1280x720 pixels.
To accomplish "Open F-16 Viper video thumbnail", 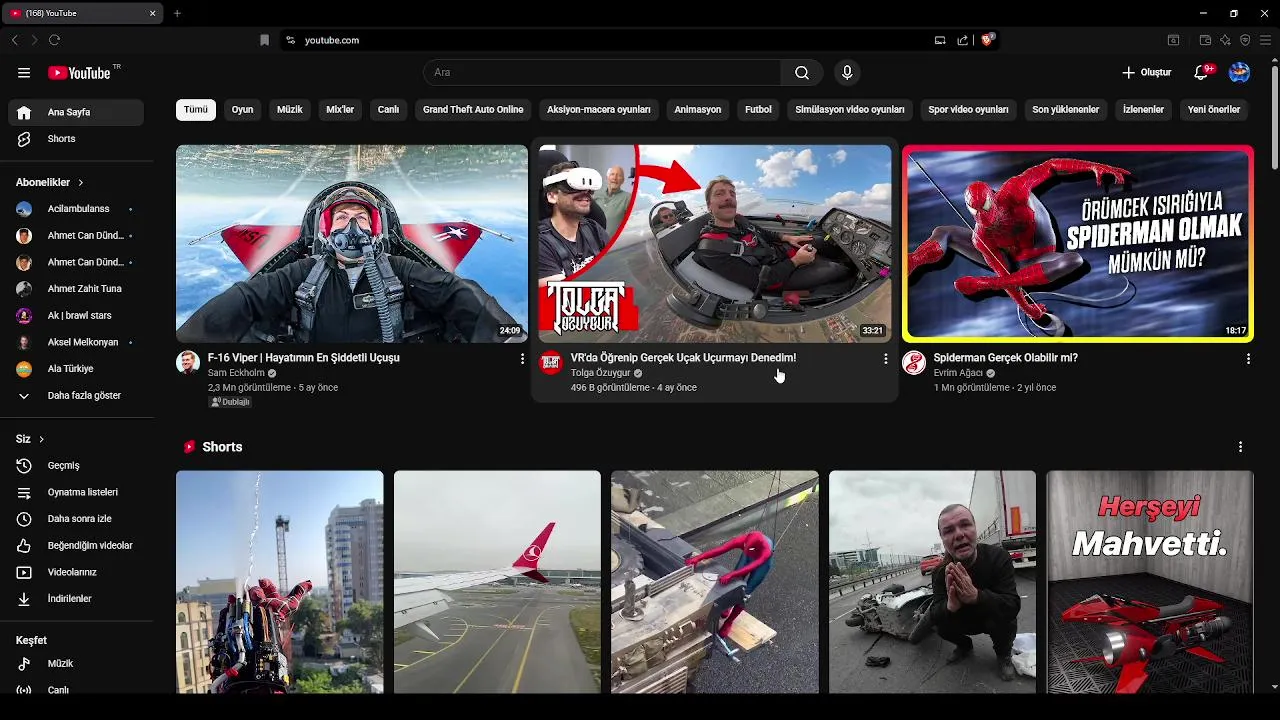I will click(352, 244).
